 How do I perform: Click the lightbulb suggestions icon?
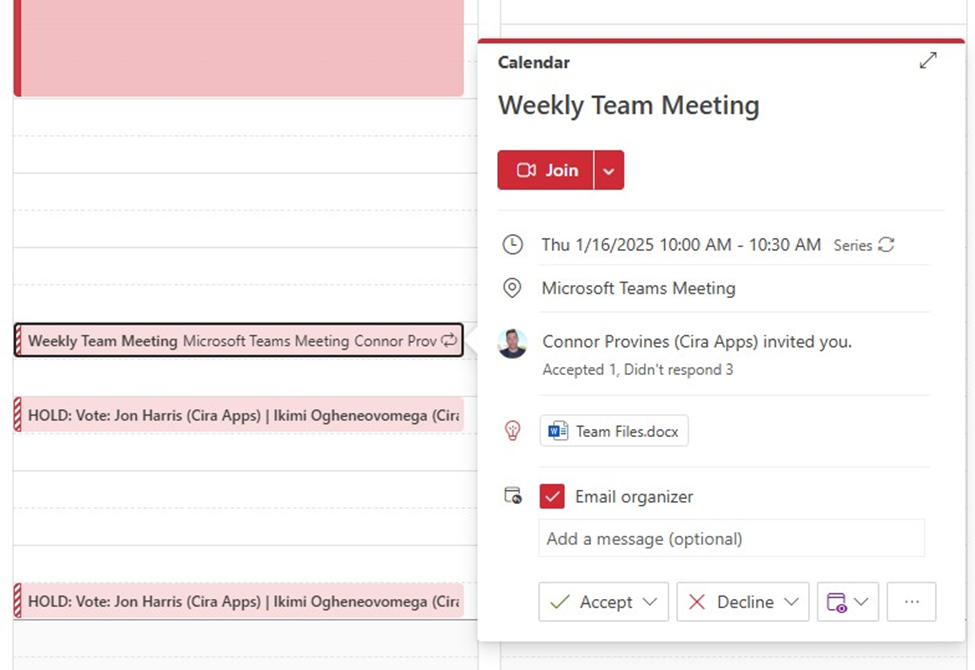pyautogui.click(x=512, y=430)
